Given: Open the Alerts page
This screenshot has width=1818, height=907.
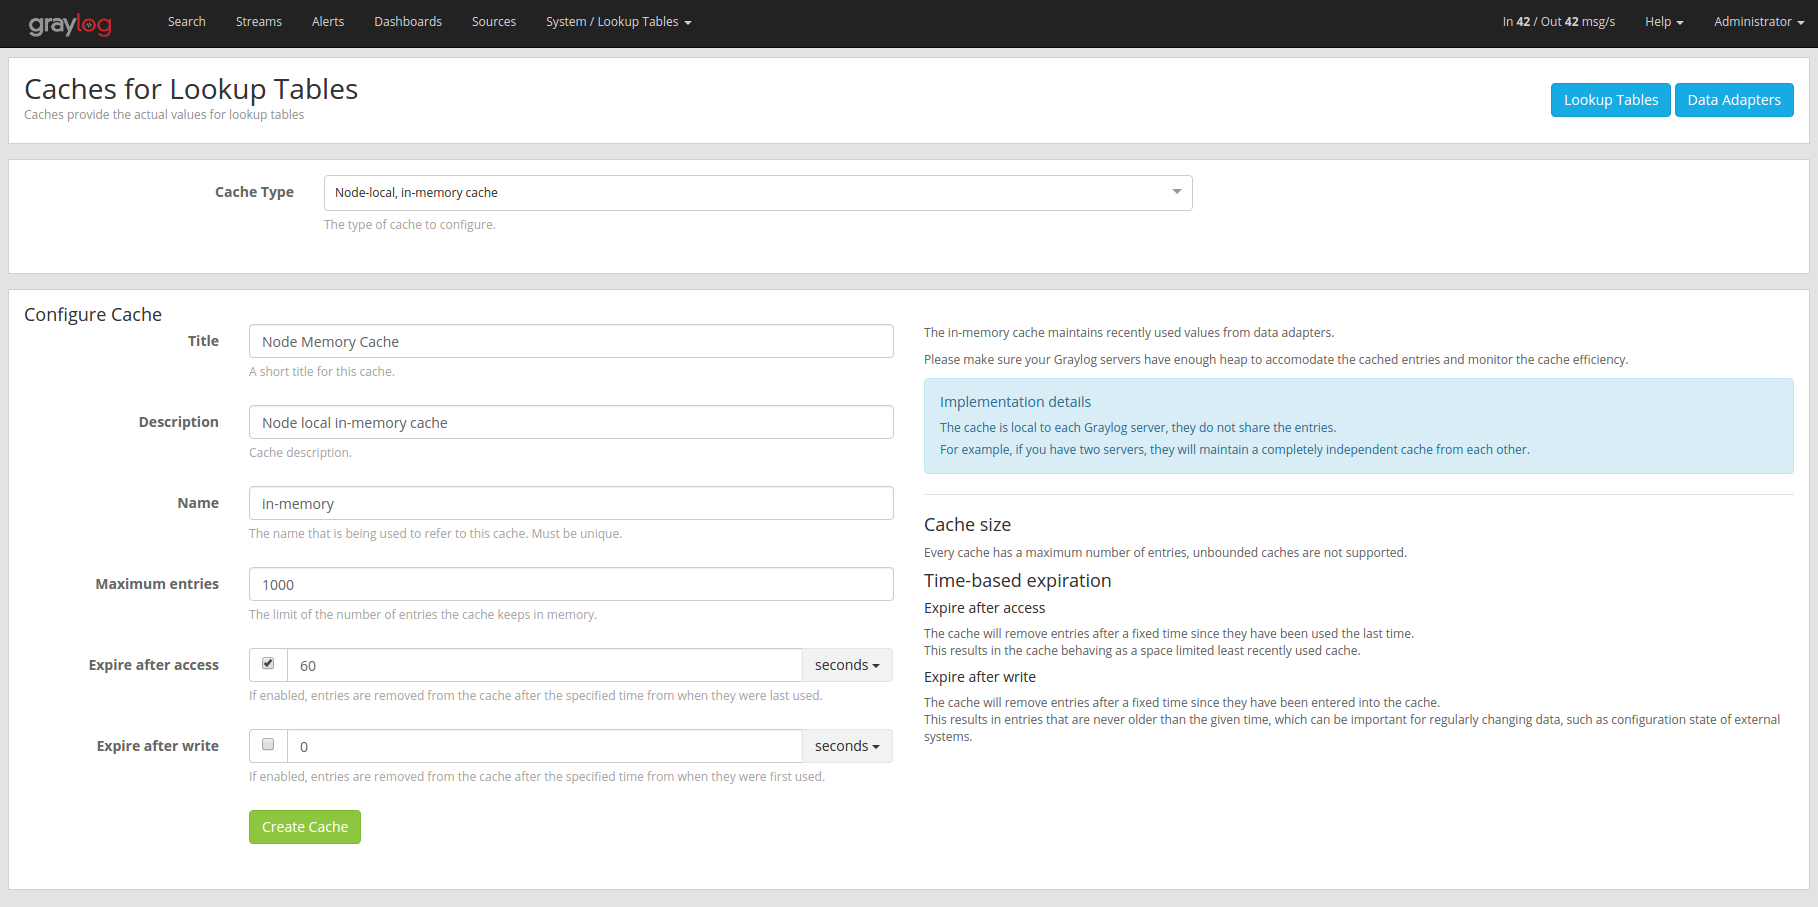Looking at the screenshot, I should [x=328, y=22].
